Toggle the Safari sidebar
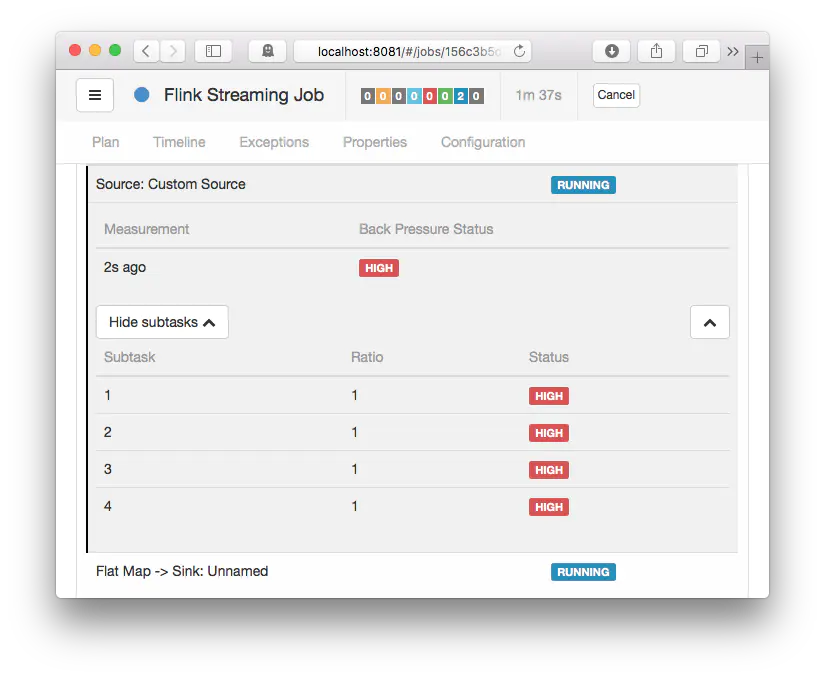The image size is (825, 678). [x=213, y=51]
